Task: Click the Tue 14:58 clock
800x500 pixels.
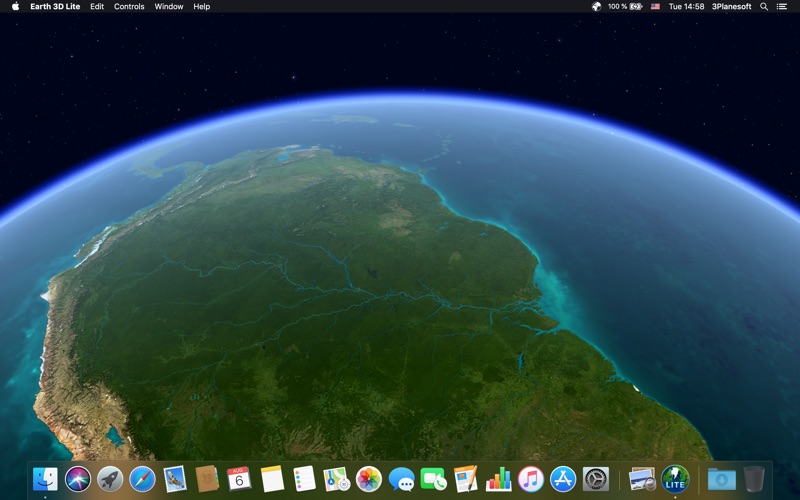Action: point(686,7)
